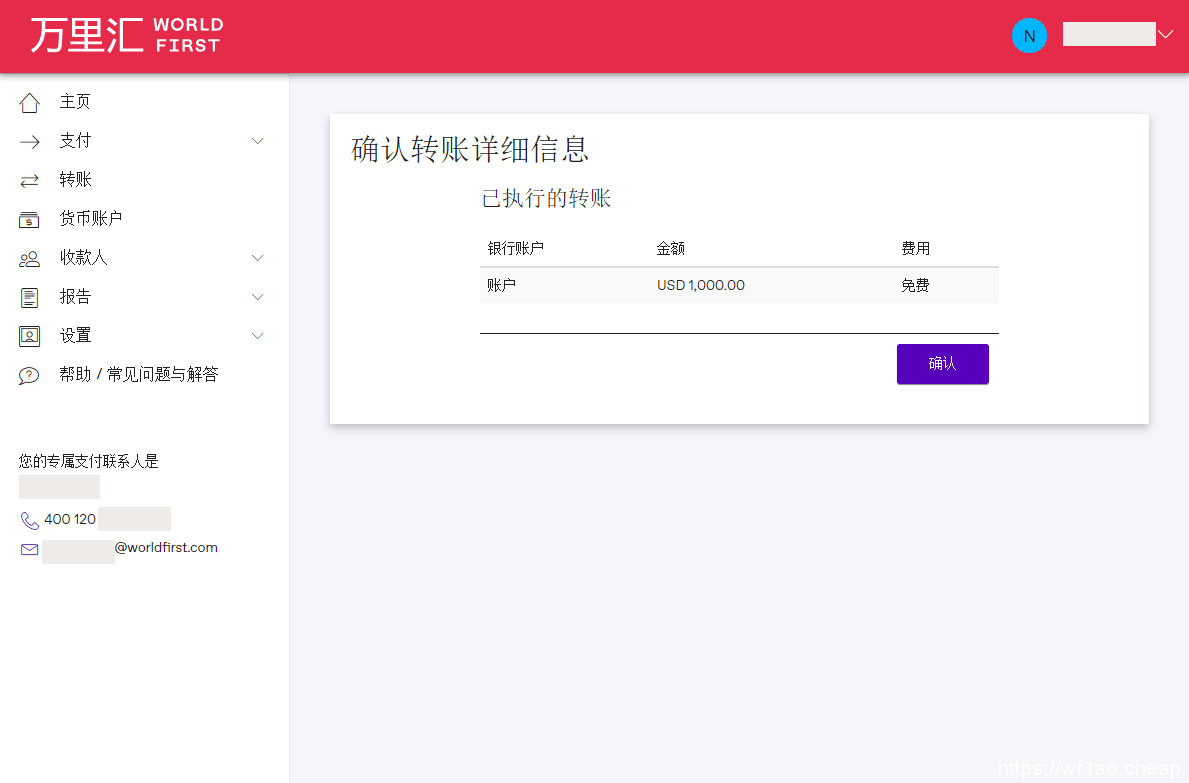The width and height of the screenshot is (1189, 783).
Task: Click the blue N user avatar
Action: (1029, 36)
